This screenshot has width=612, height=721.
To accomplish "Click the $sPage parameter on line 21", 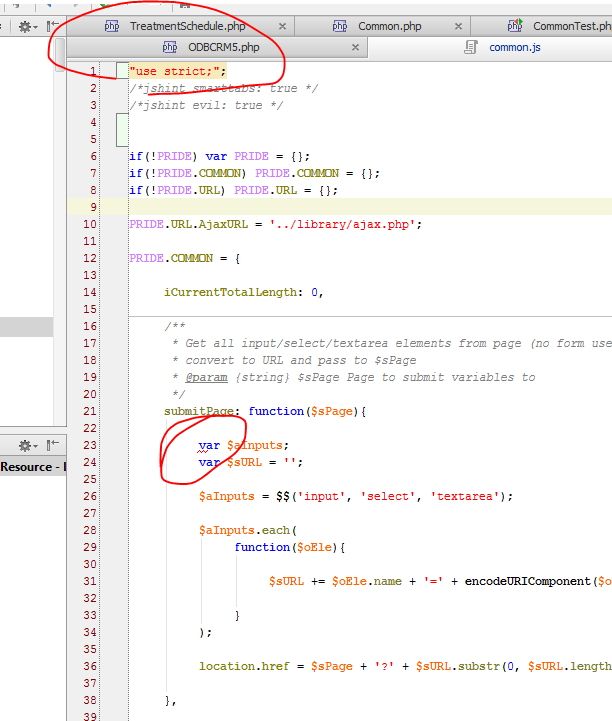I will pos(332,412).
